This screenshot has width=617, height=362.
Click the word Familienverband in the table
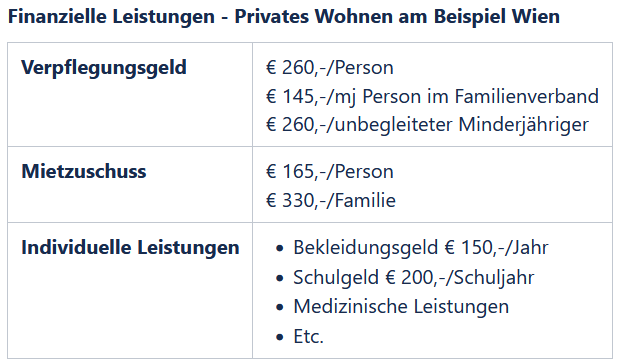pos(527,96)
